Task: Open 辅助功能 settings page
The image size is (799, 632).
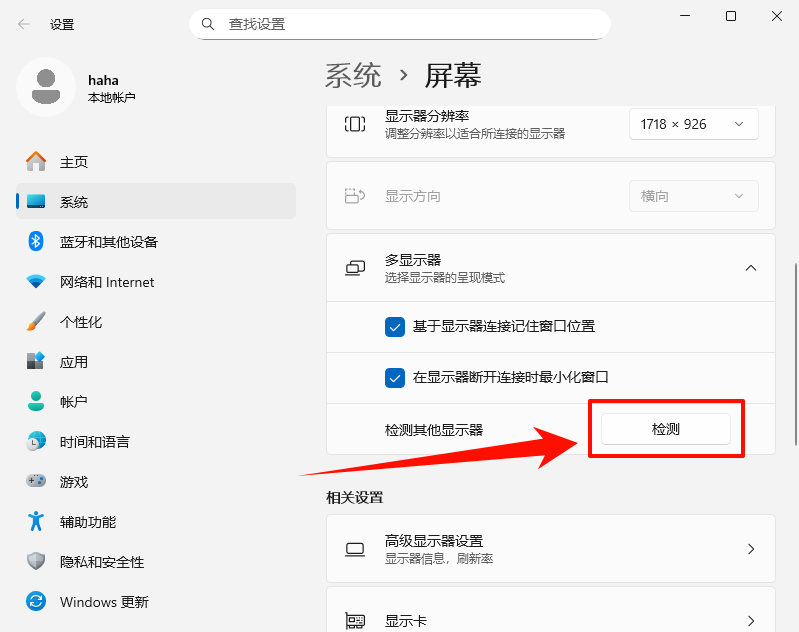Action: coord(156,521)
